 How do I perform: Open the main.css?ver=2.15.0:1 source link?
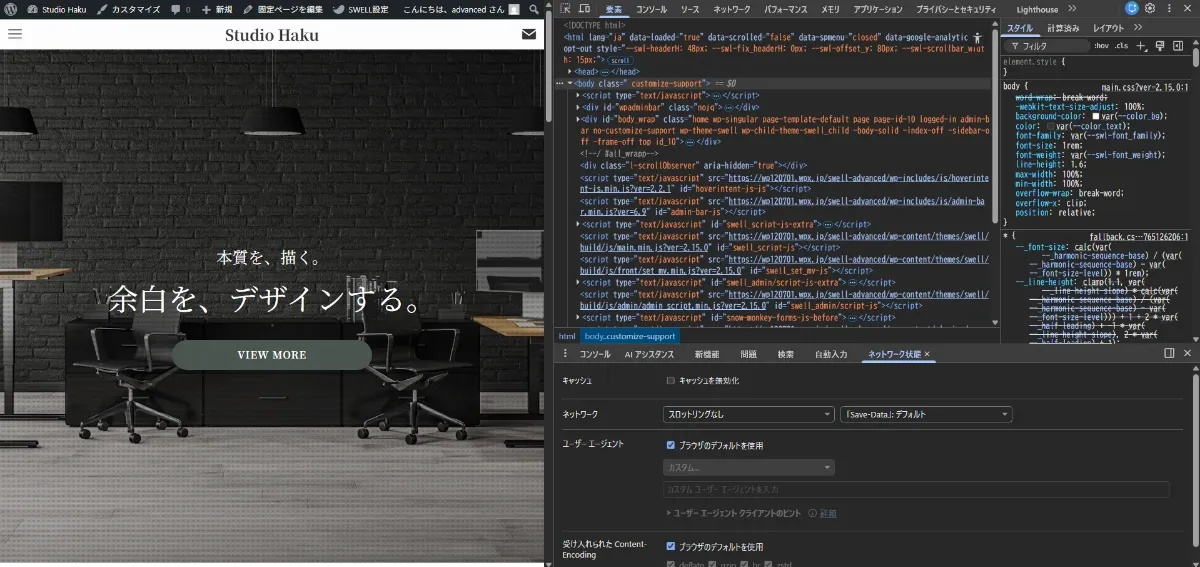pyautogui.click(x=1145, y=87)
